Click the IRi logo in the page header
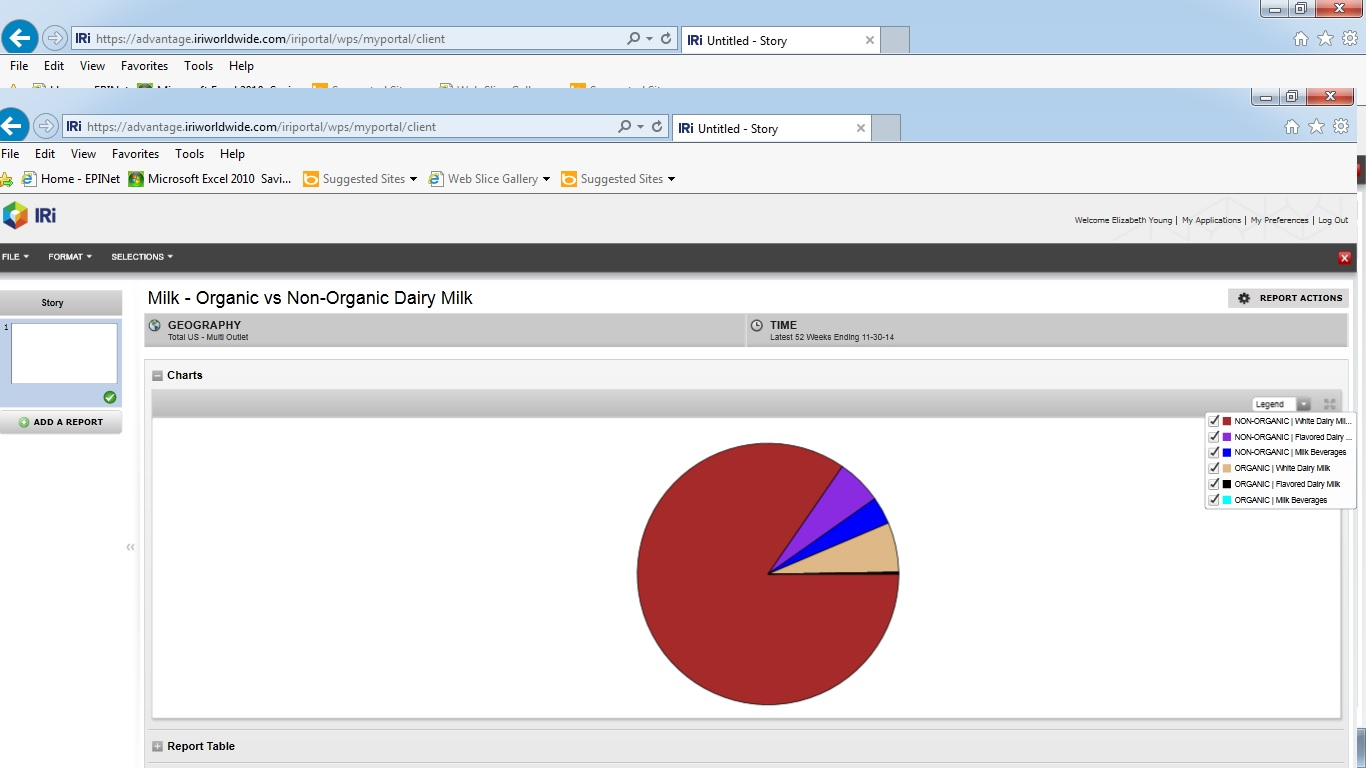 tap(29, 215)
